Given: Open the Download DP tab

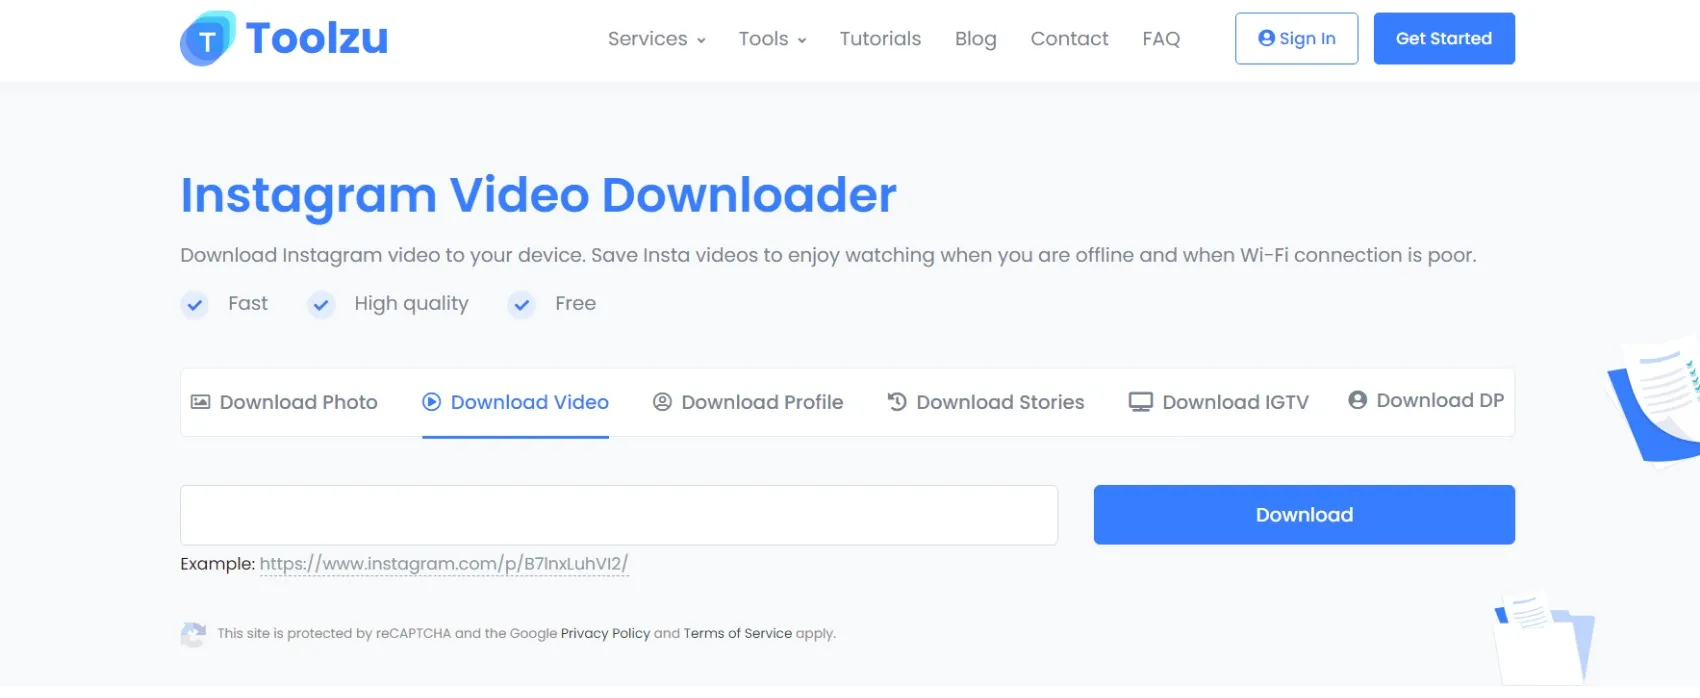Looking at the screenshot, I should tap(1426, 400).
